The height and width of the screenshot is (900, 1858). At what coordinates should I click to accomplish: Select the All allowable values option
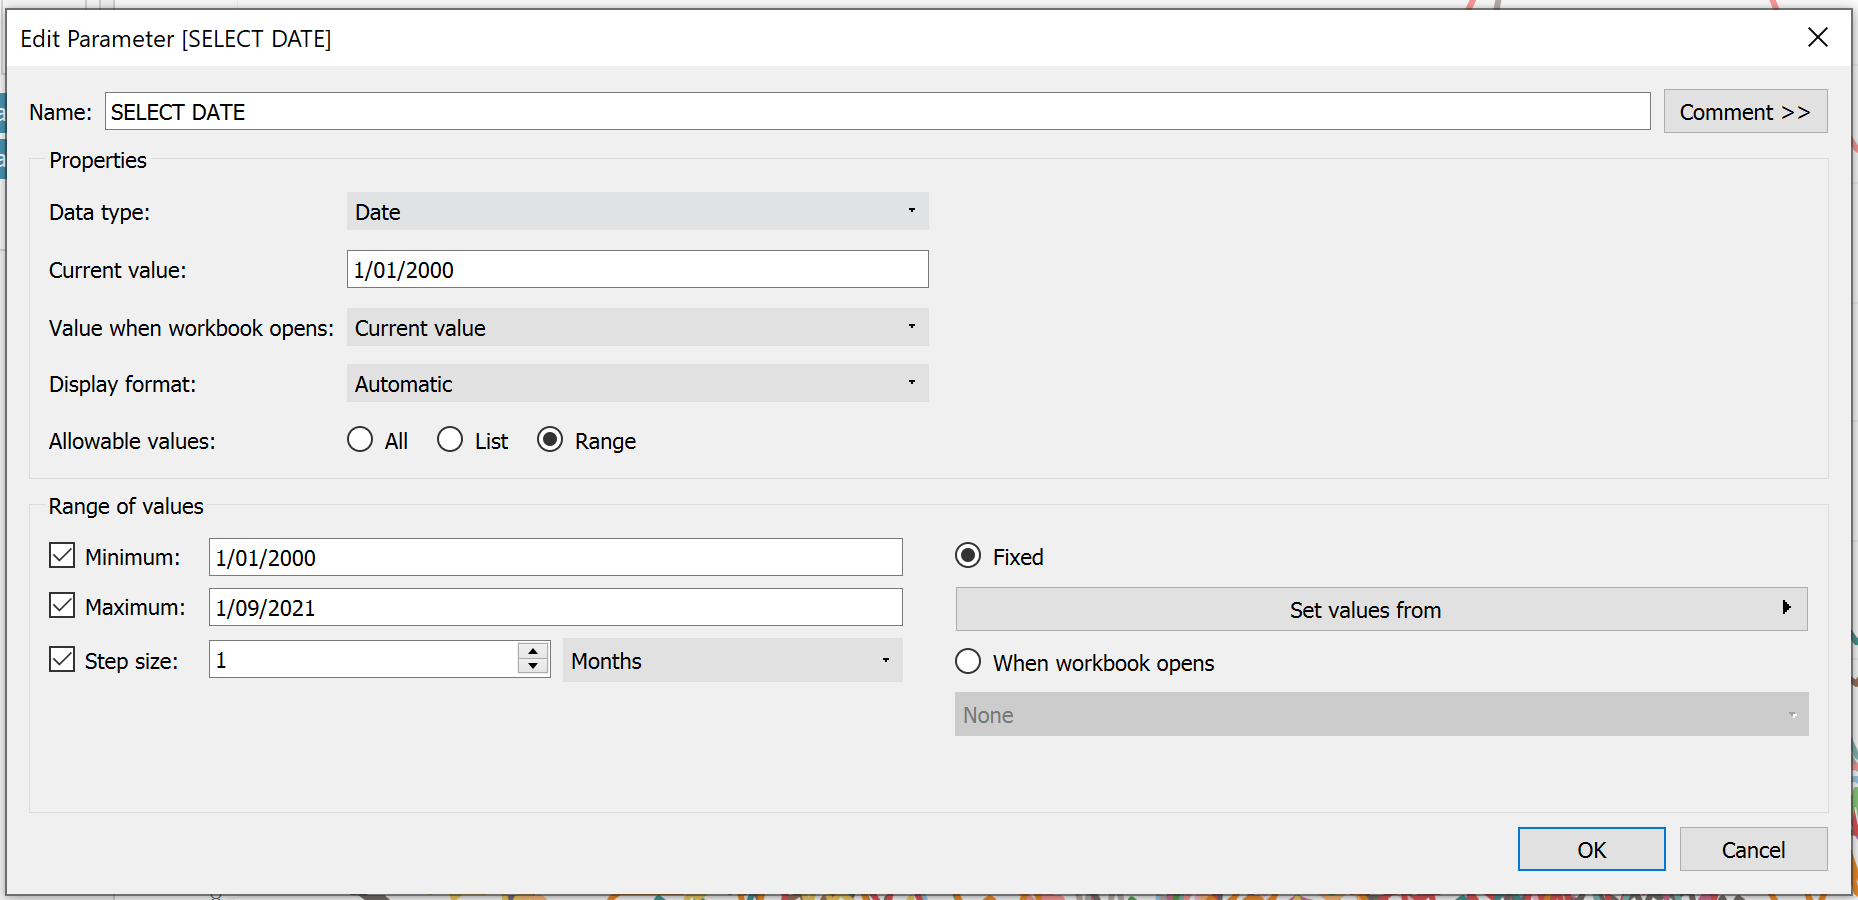click(x=360, y=440)
